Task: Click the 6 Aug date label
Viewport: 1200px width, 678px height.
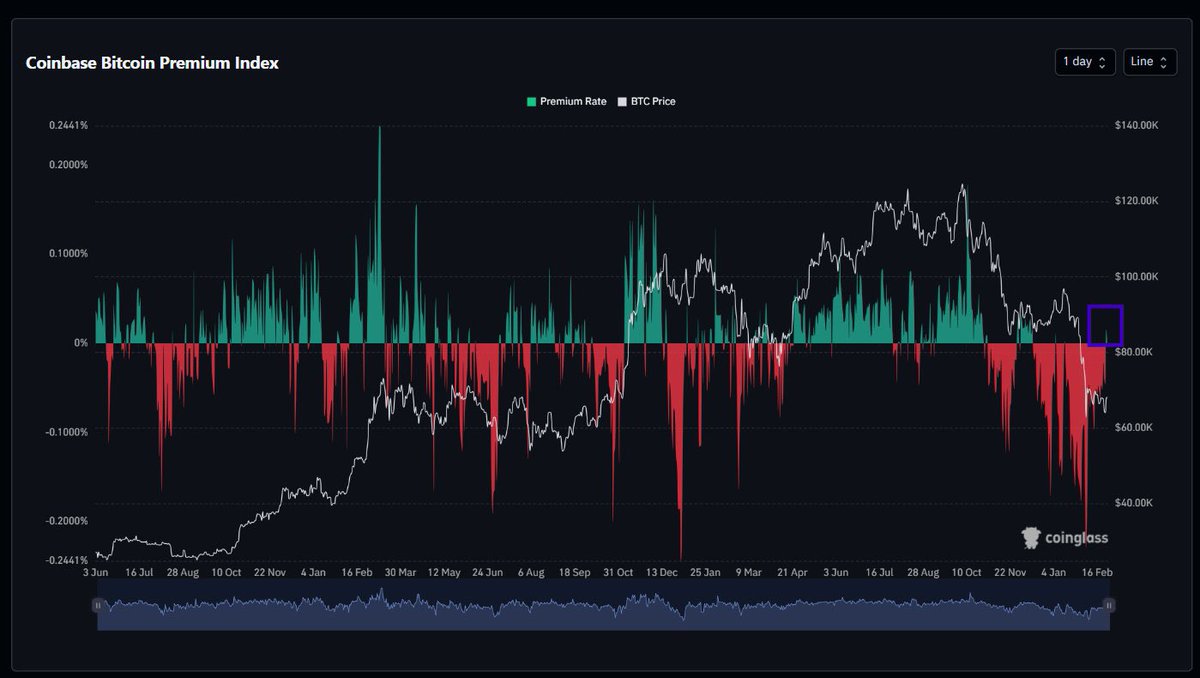Action: point(531,573)
